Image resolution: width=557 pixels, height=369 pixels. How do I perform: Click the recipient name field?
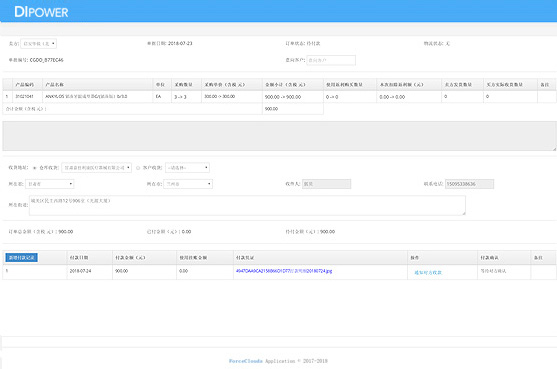pyautogui.click(x=326, y=184)
